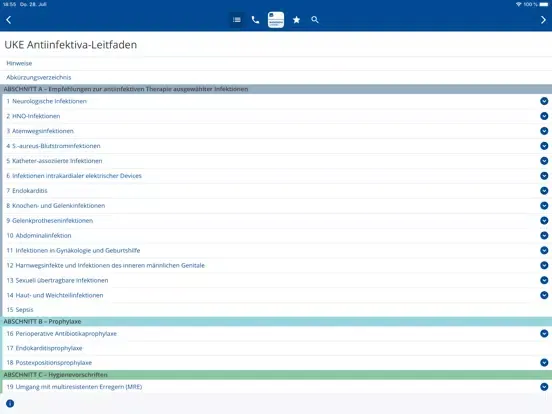Screen dimensions: 552x414
Task: Expand chevron for multiresistenten Erregern row
Action: click(x=544, y=387)
